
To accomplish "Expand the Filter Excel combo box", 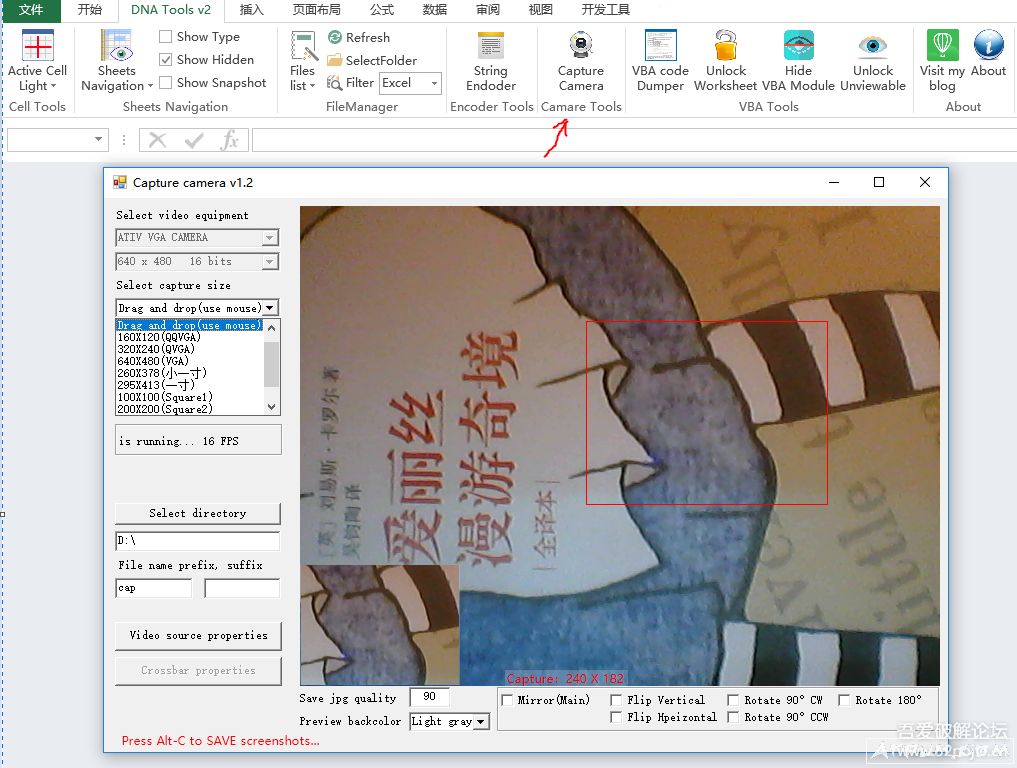I will click(435, 83).
